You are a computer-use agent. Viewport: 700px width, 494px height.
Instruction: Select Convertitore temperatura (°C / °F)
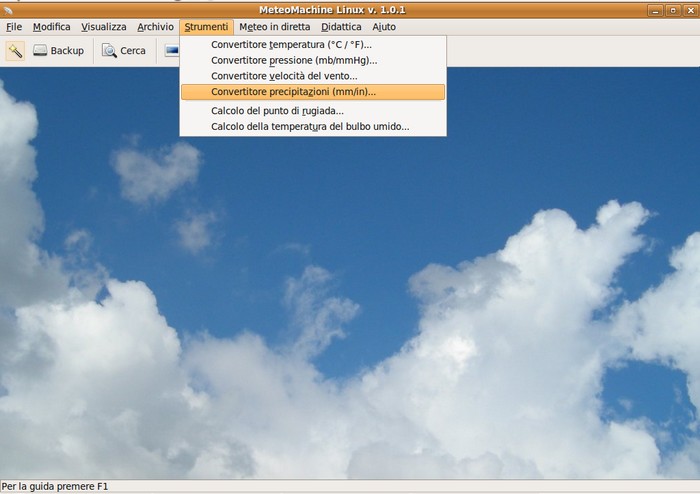click(x=313, y=45)
